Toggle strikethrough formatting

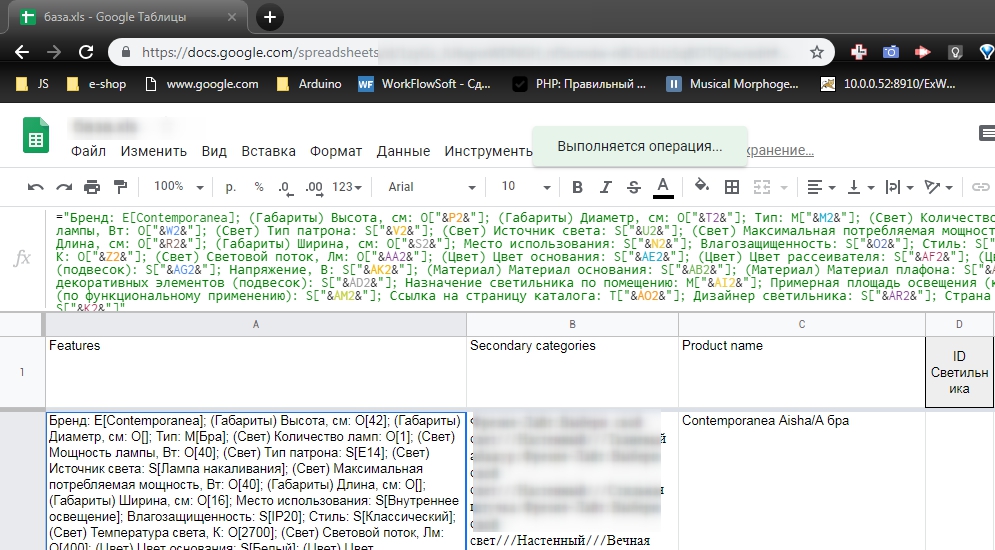click(633, 187)
